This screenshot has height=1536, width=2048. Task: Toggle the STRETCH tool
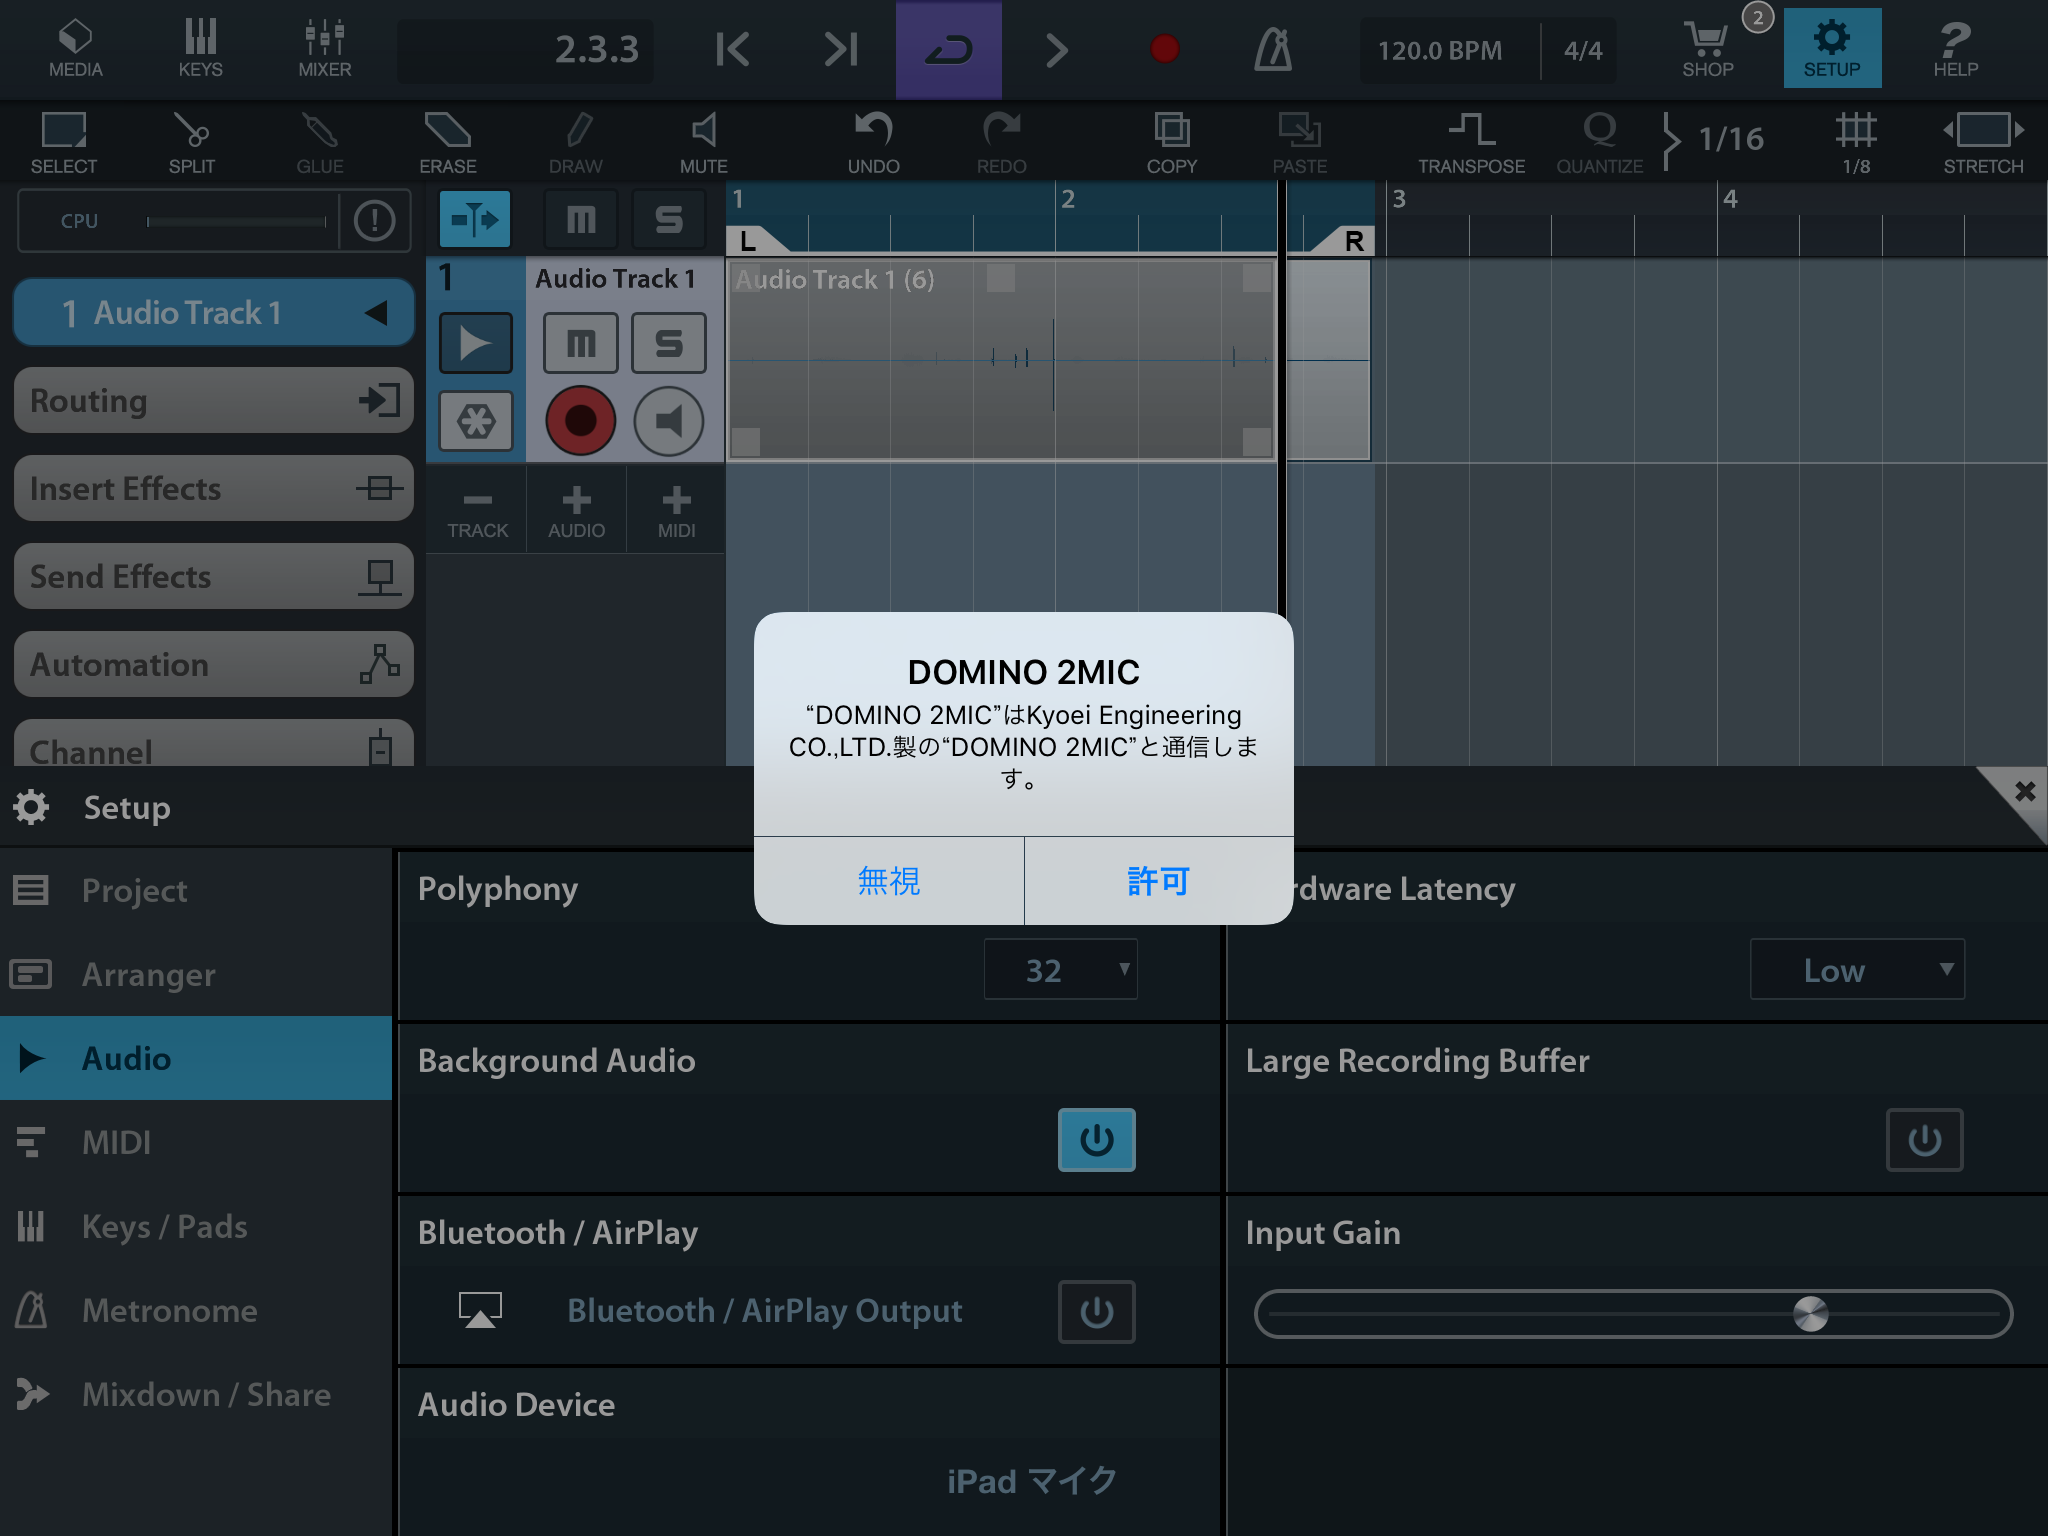pyautogui.click(x=1984, y=142)
